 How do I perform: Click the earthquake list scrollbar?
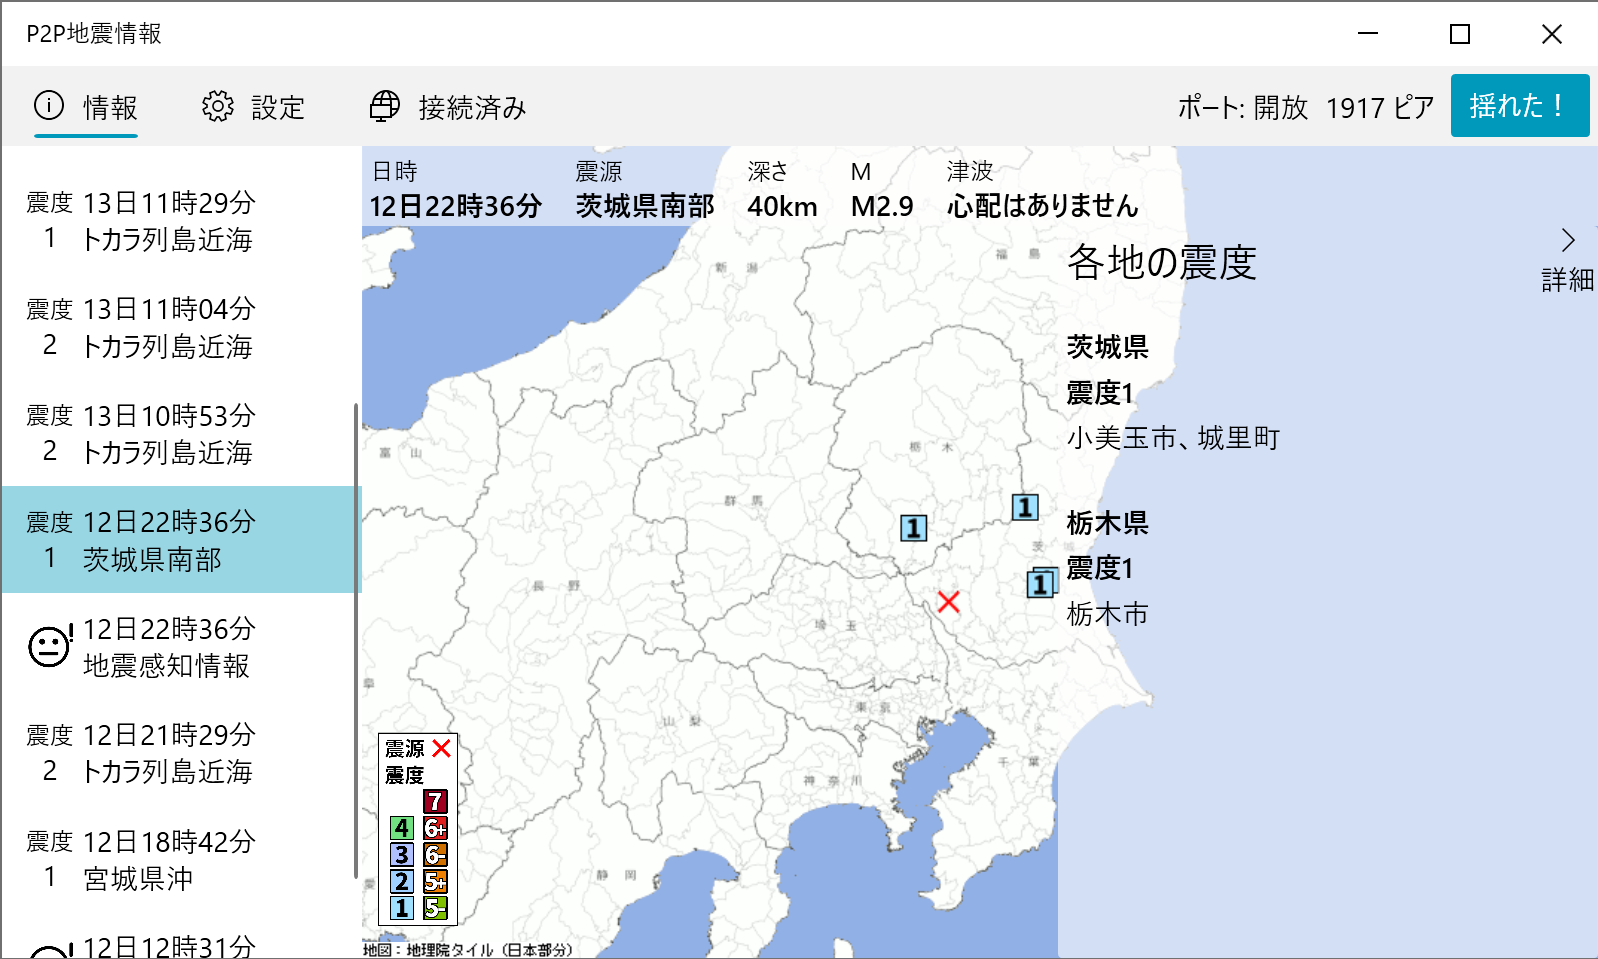click(356, 640)
